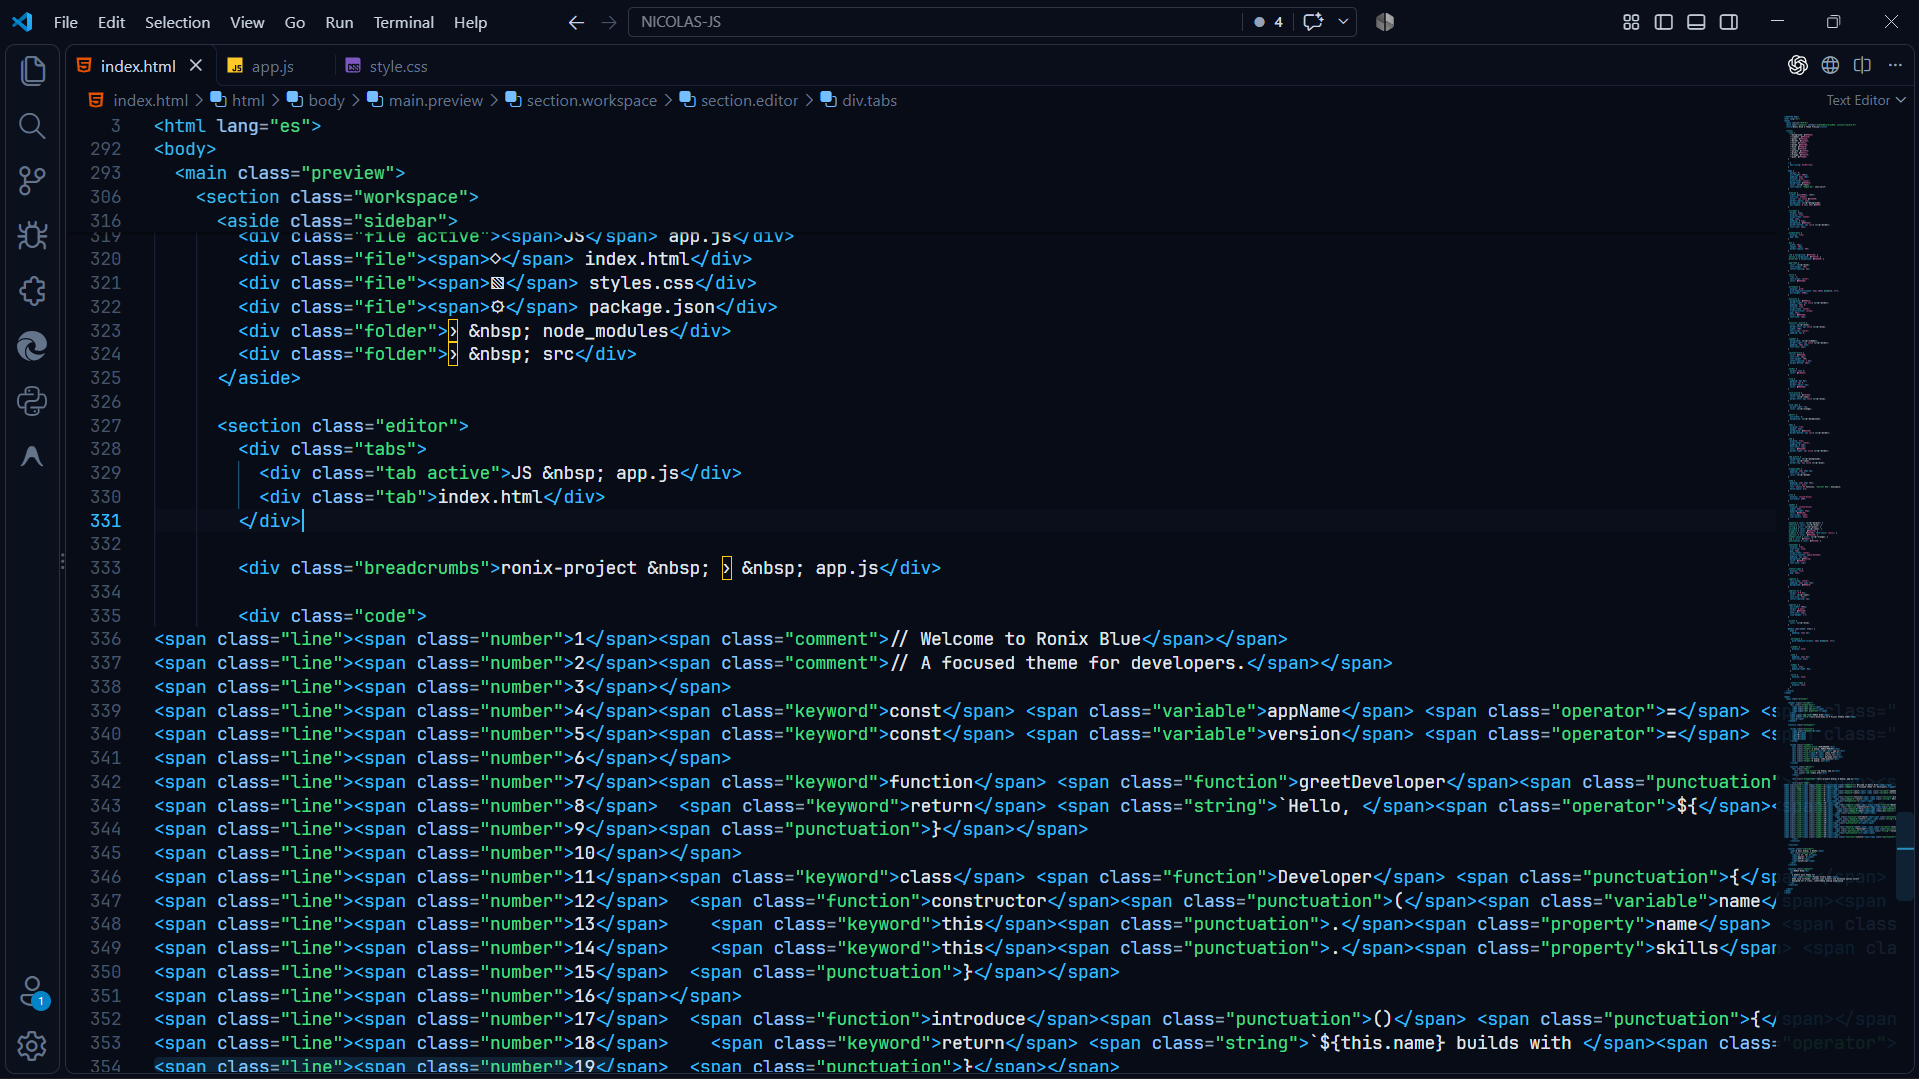The height and width of the screenshot is (1079, 1919).
Task: Open the Selection menu
Action: [177, 22]
